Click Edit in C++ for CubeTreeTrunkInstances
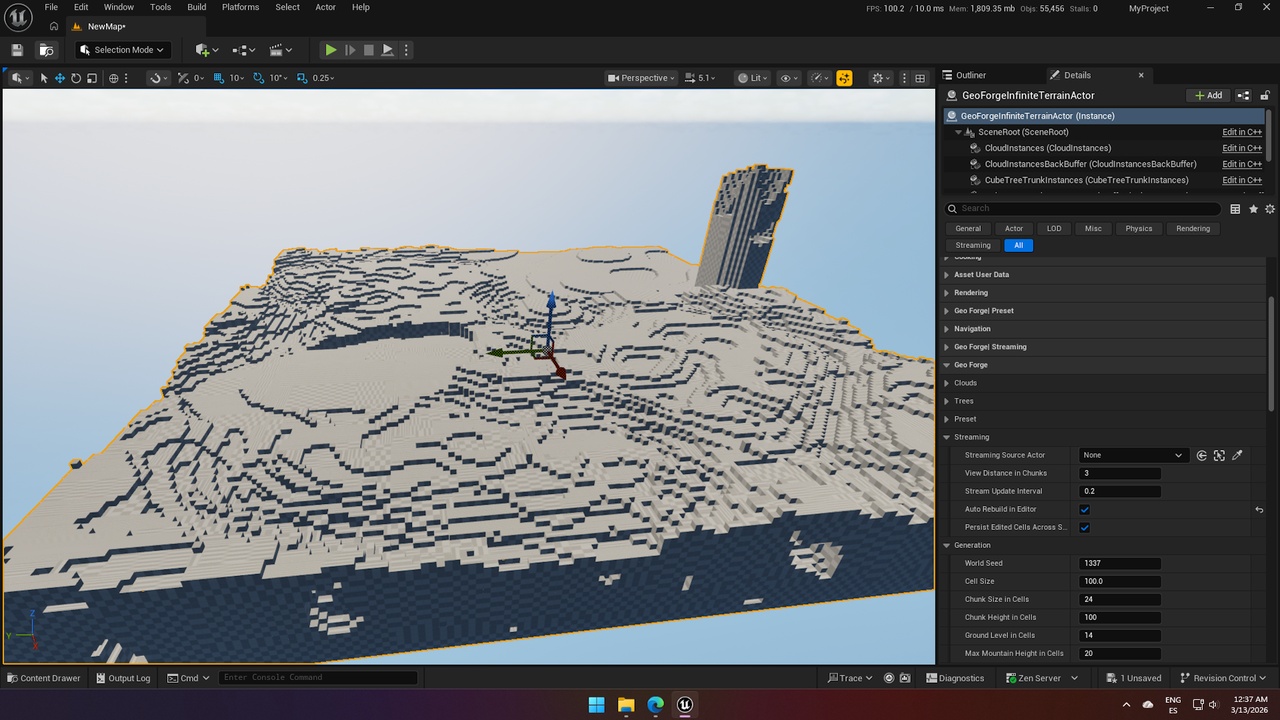 pos(1242,180)
